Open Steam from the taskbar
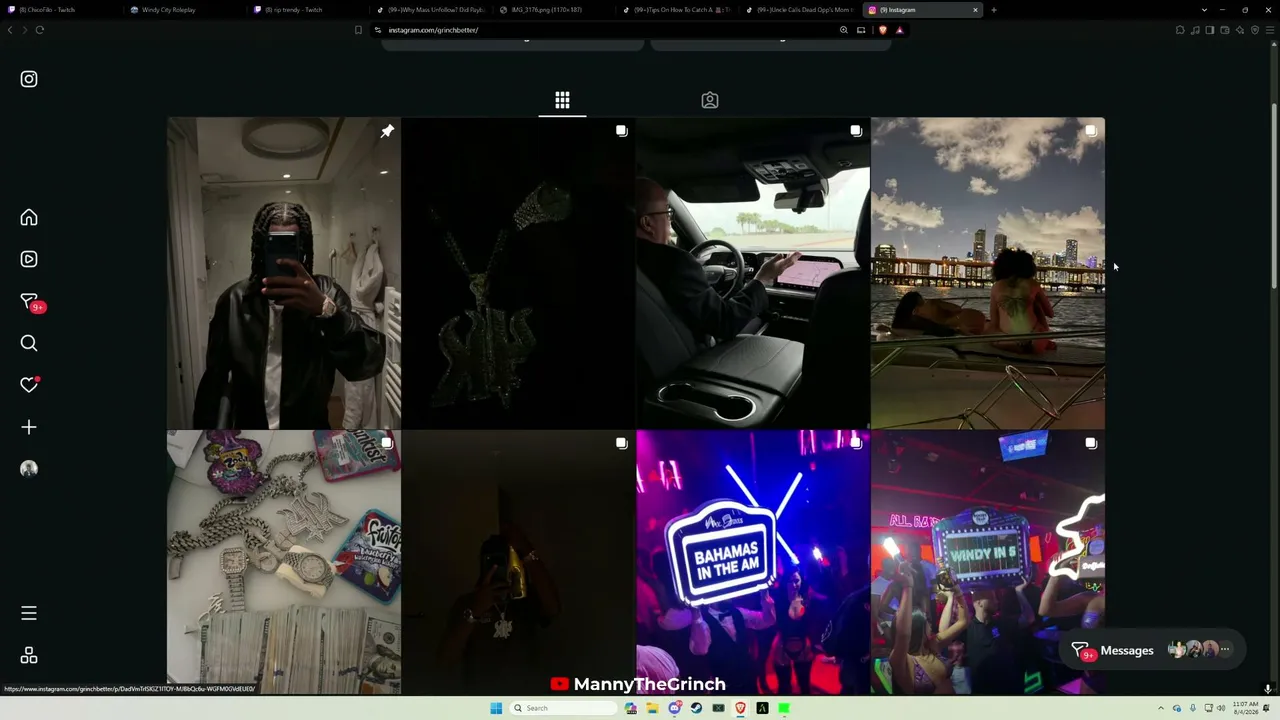 pos(696,708)
